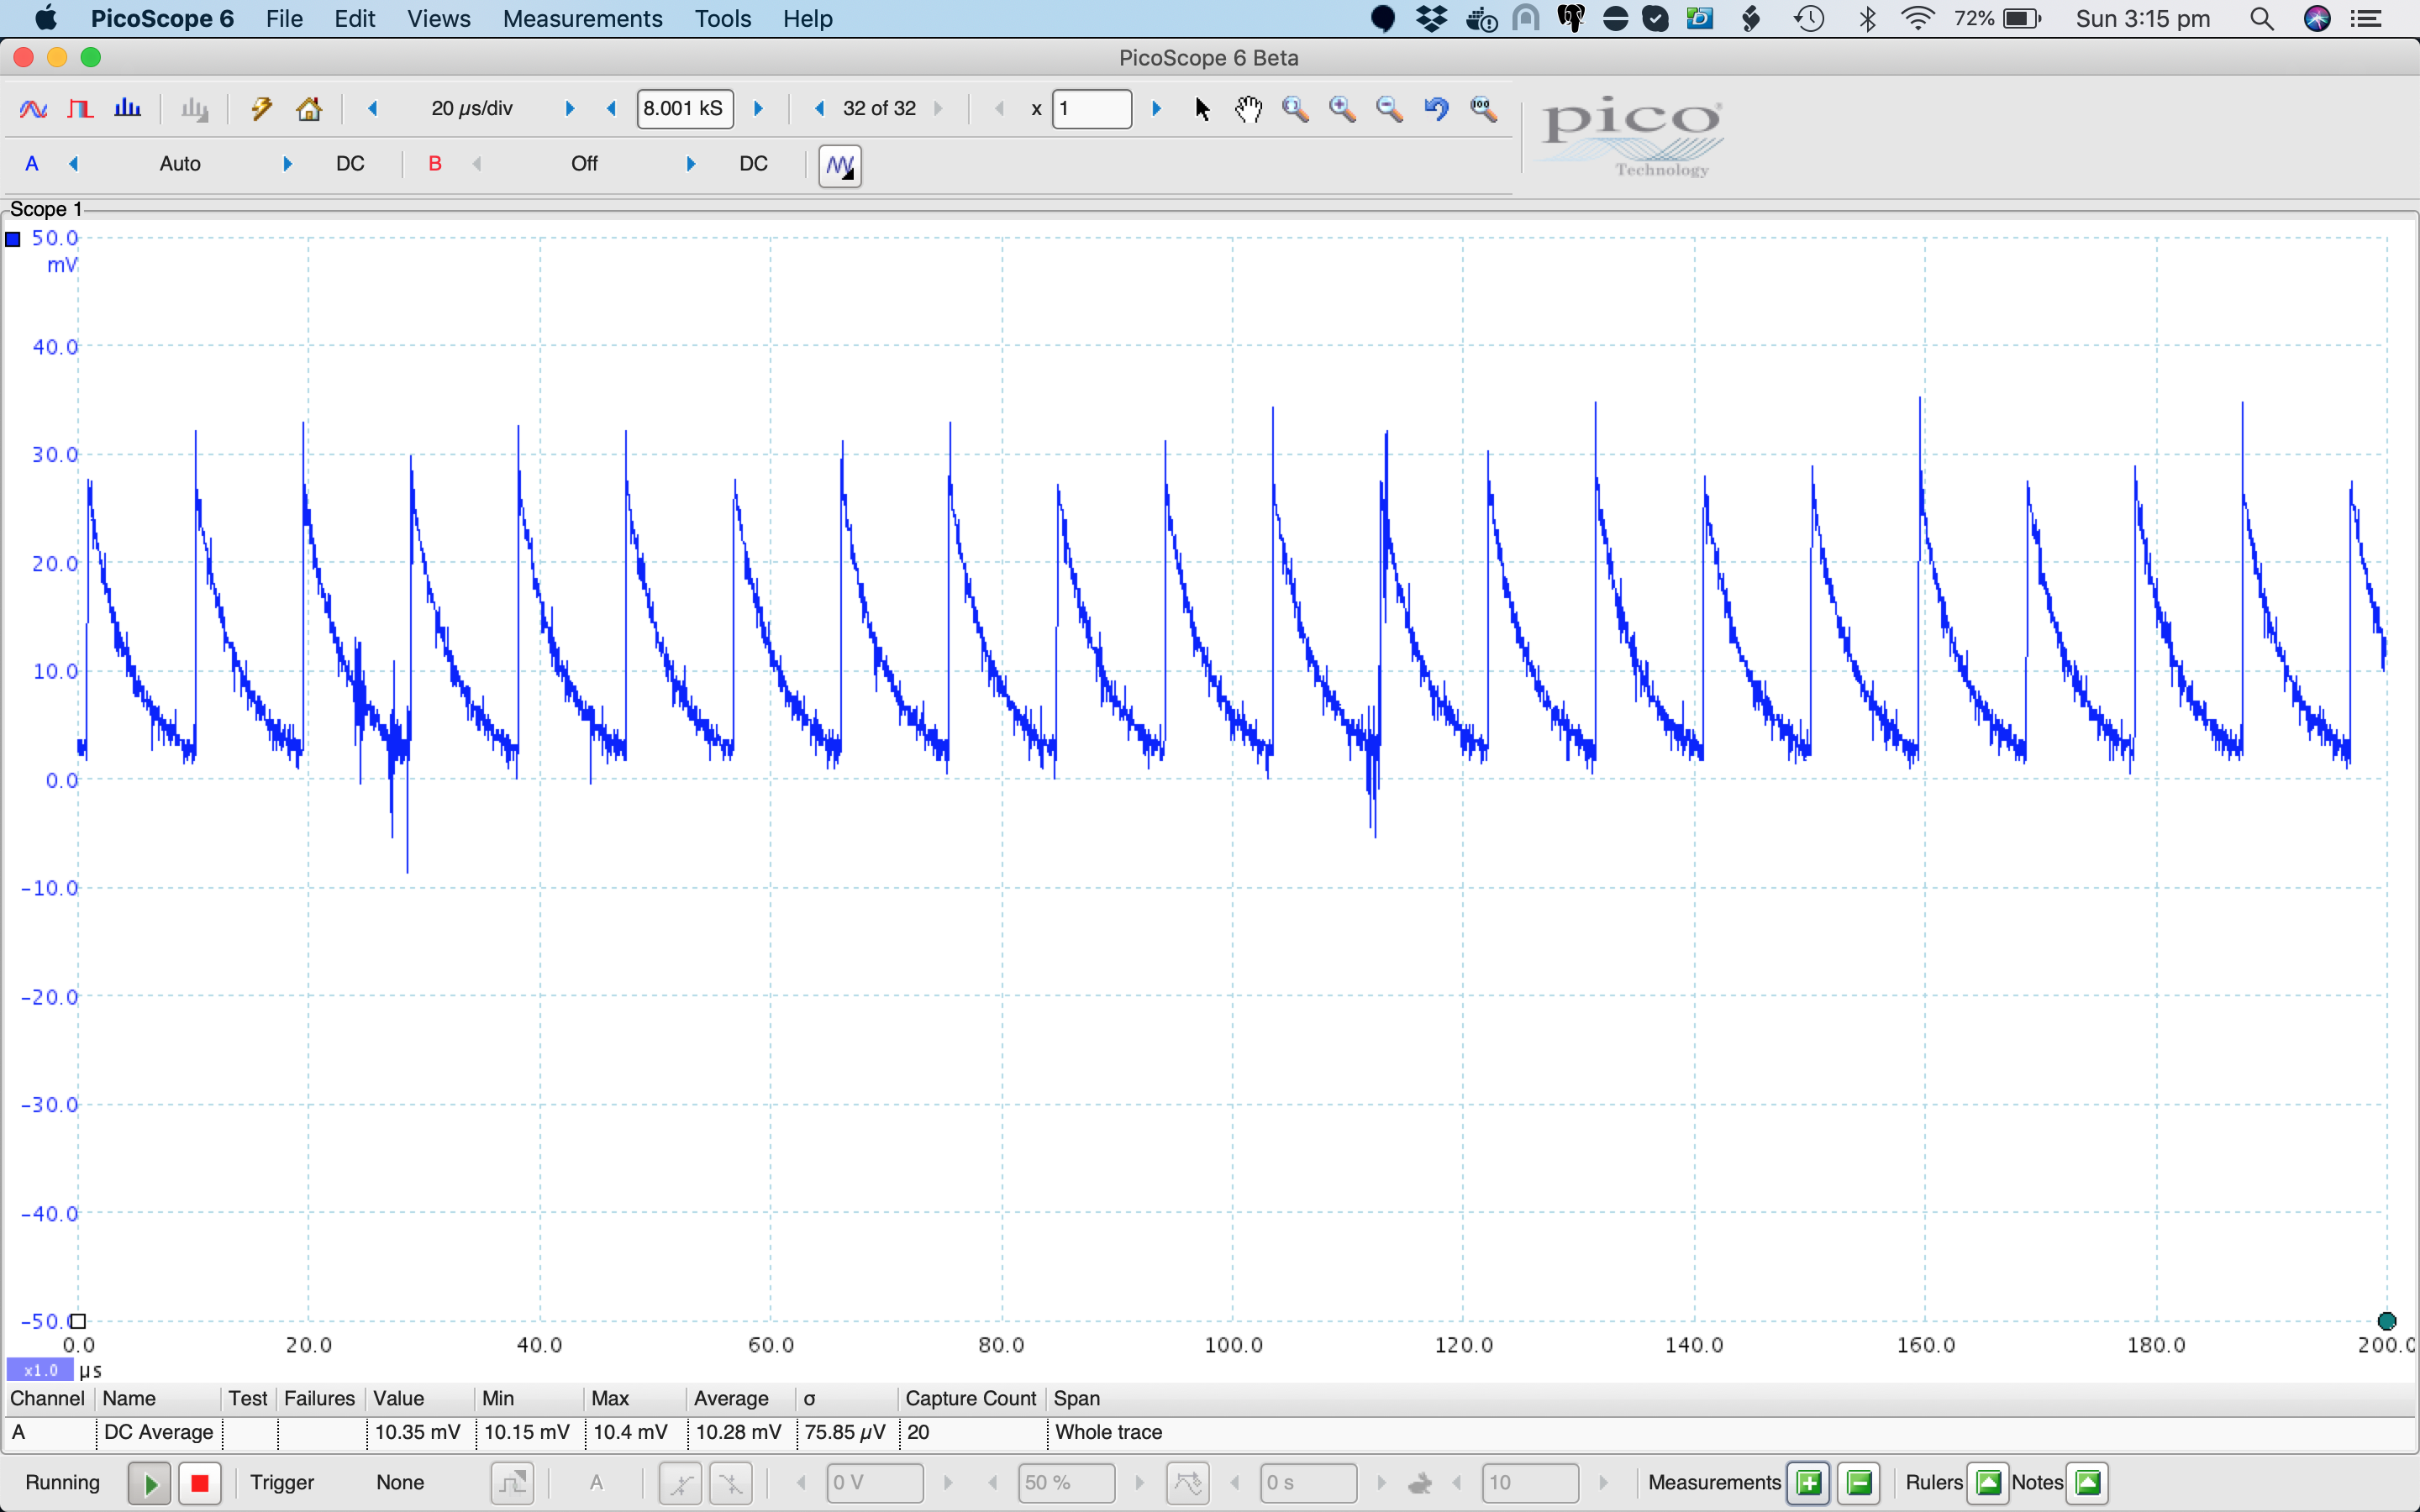Select rising edge trigger icon
This screenshot has width=2420, height=1512.
[x=680, y=1483]
